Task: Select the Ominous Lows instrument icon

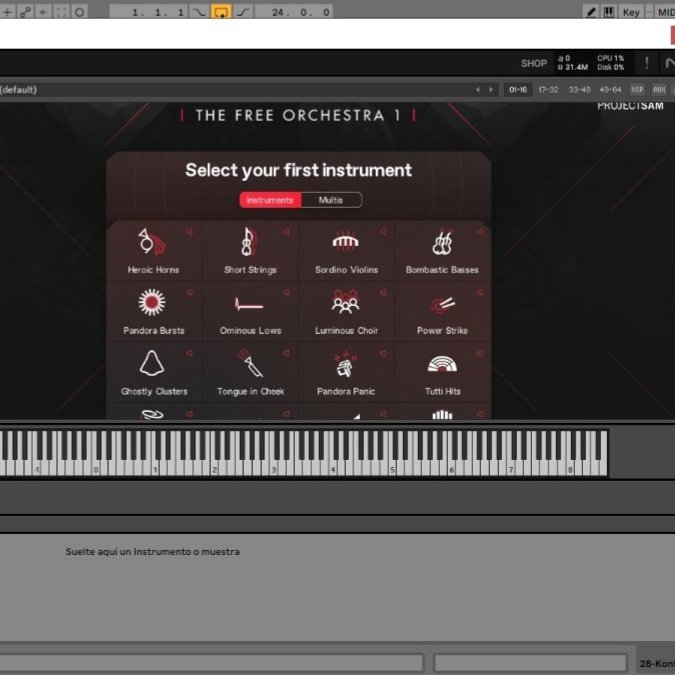Action: pos(249,304)
